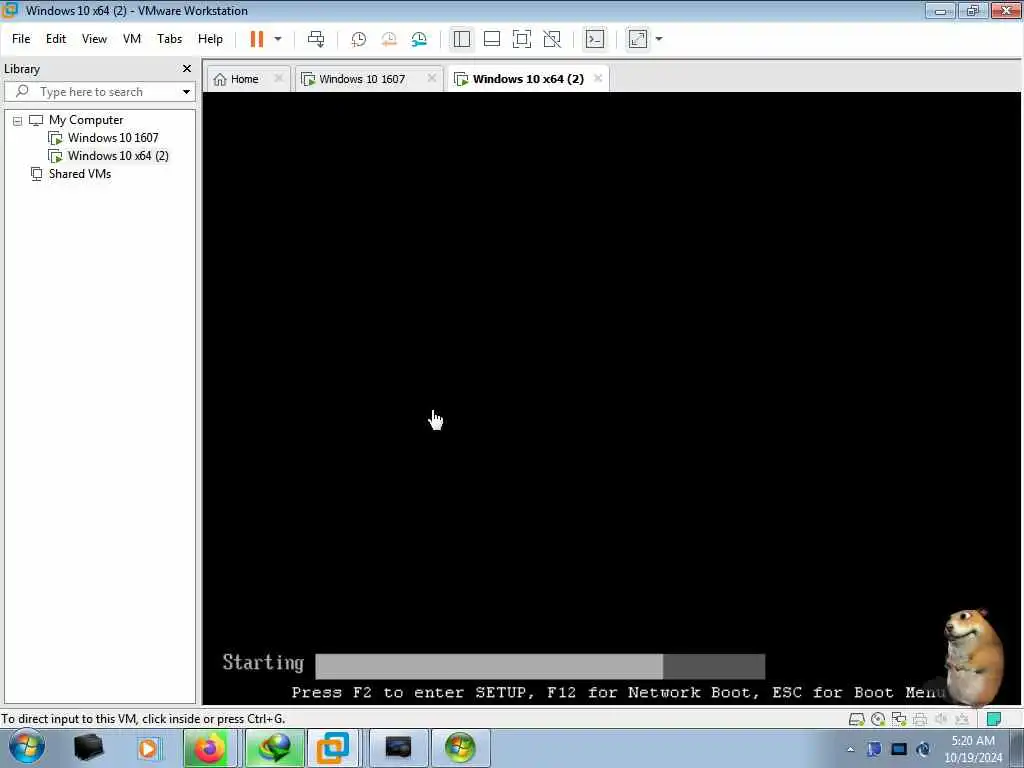Viewport: 1024px width, 768px height.
Task: Collapse the My Computer tree node
Action: (x=18, y=121)
